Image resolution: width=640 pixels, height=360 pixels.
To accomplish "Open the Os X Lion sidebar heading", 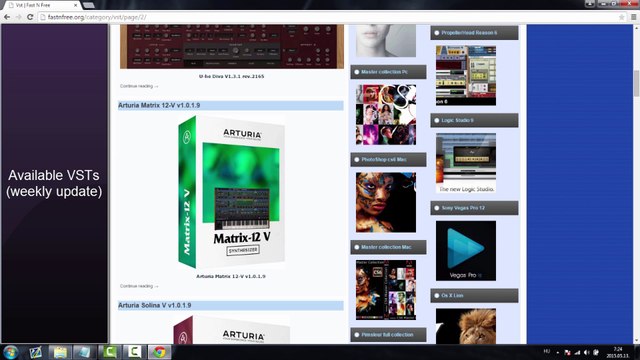I will coord(474,296).
